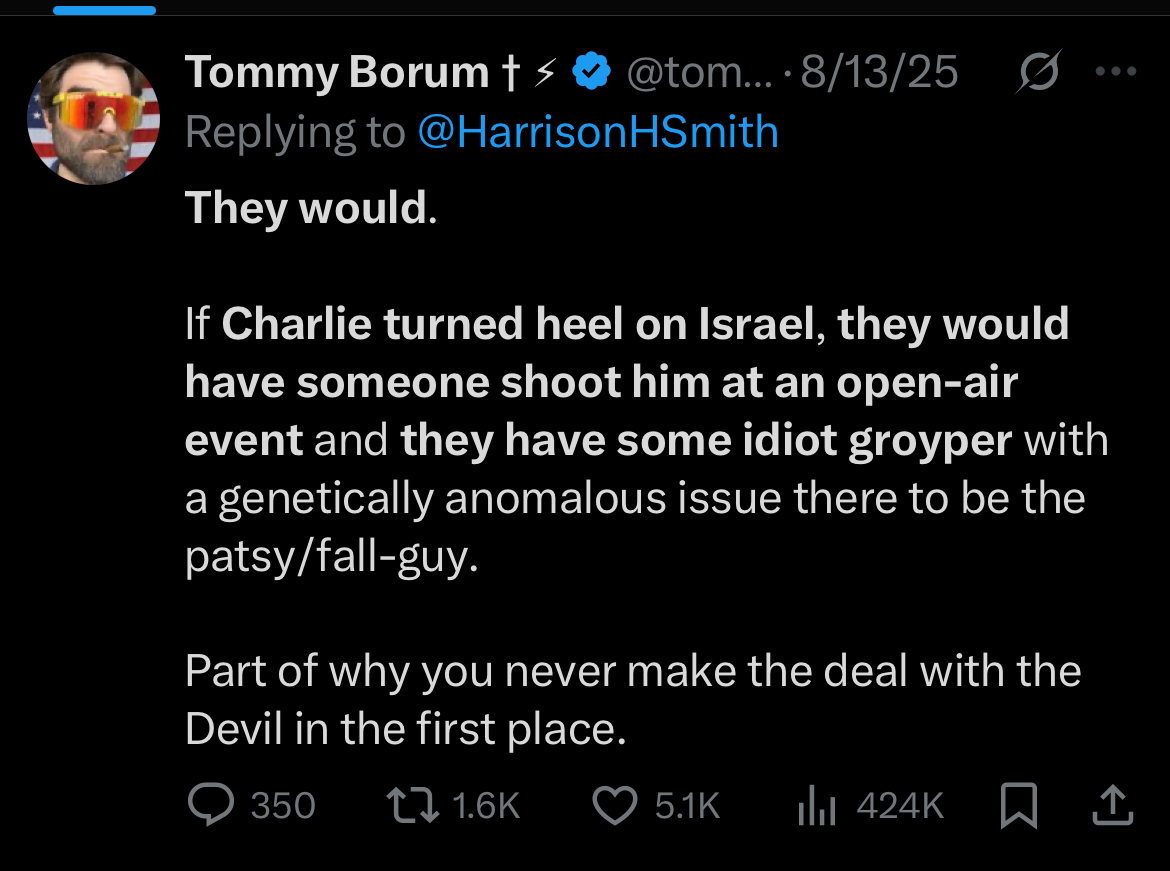Open tweet by clicking "They would." text
This screenshot has width=1170, height=871.
tap(311, 208)
